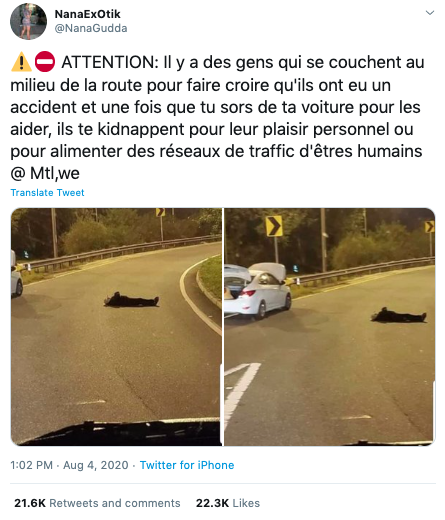Open the 1:02 PM Aug 4, 2020 timestamp

[x=69, y=465]
